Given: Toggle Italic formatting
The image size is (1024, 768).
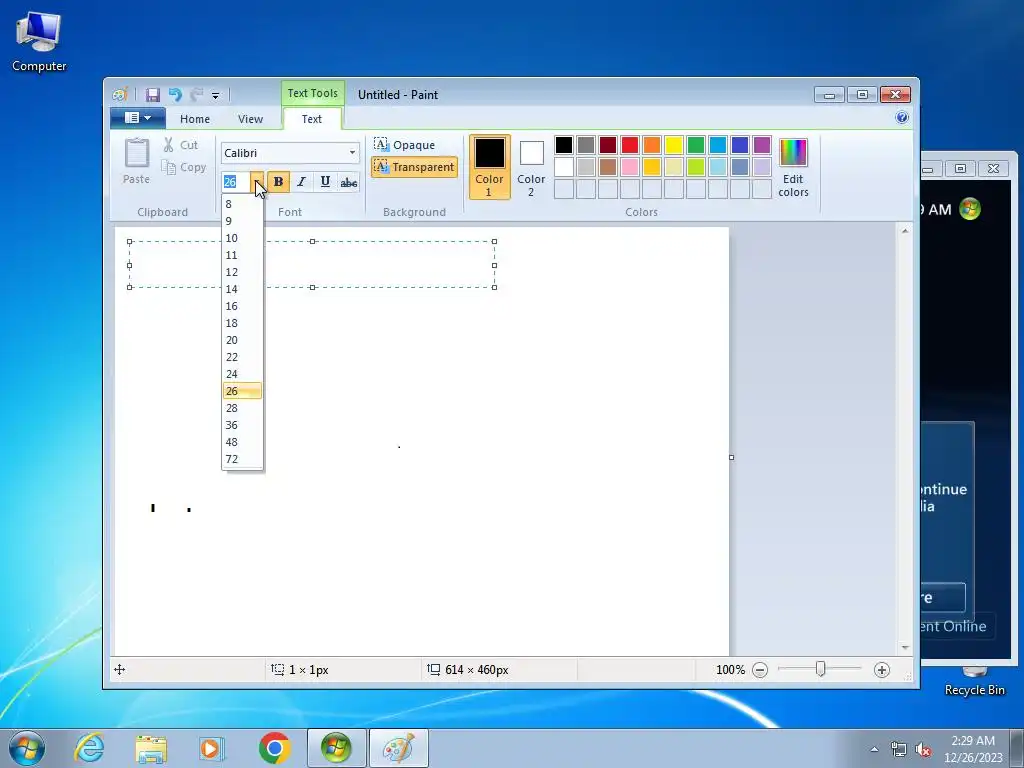Looking at the screenshot, I should (x=301, y=182).
